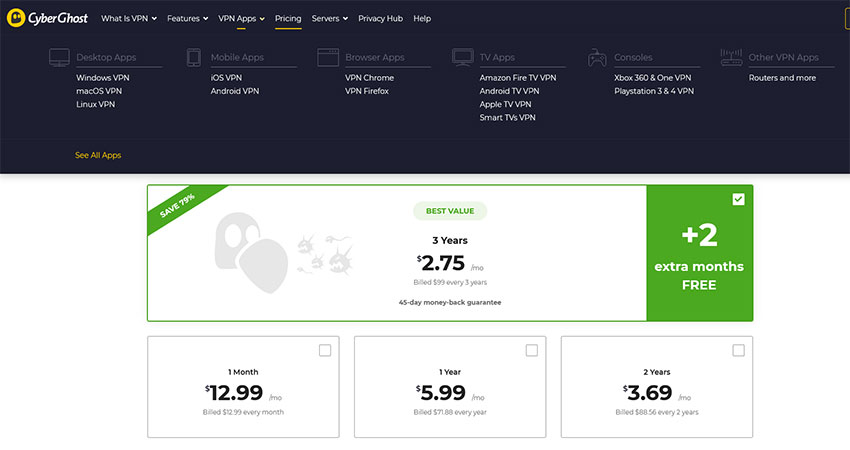This screenshot has width=850, height=450.
Task: Select the $3.69 2 Years plan card
Action: [x=657, y=387]
